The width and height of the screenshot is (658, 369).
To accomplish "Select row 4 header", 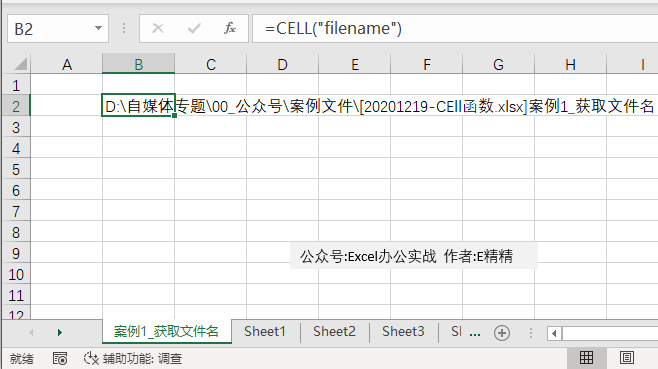I will (x=16, y=148).
